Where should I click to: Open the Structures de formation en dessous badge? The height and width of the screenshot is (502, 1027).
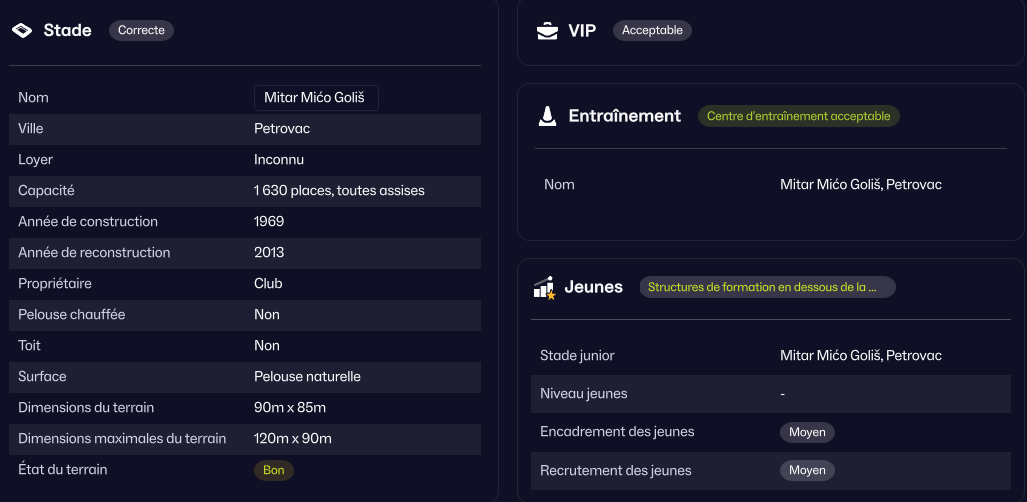pos(766,288)
